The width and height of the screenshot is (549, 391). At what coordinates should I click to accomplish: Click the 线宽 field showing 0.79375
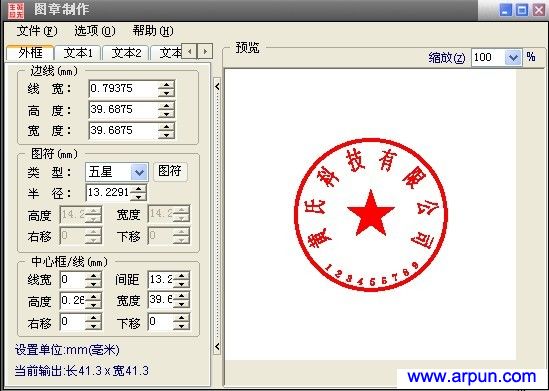(x=123, y=89)
